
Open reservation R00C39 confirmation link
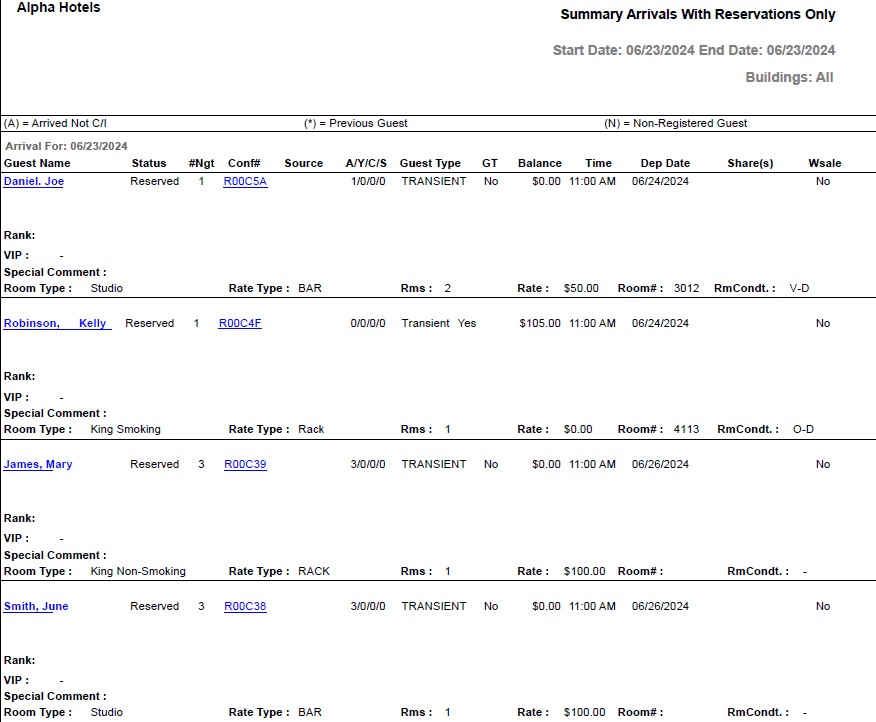point(245,464)
